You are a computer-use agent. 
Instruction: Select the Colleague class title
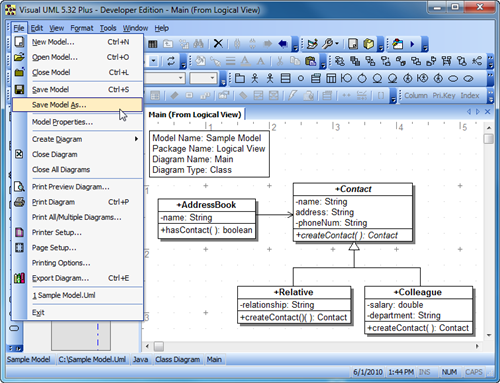pyautogui.click(x=418, y=292)
